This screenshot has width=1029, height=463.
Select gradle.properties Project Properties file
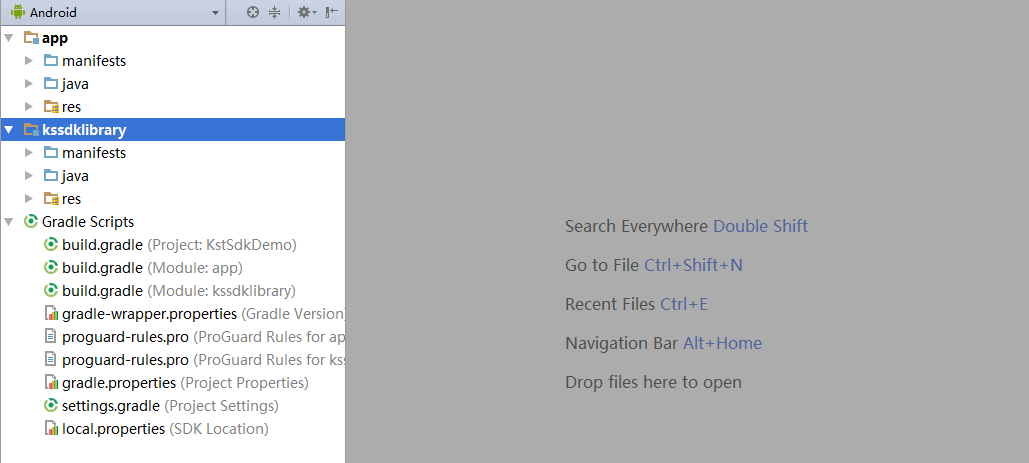click(x=118, y=383)
